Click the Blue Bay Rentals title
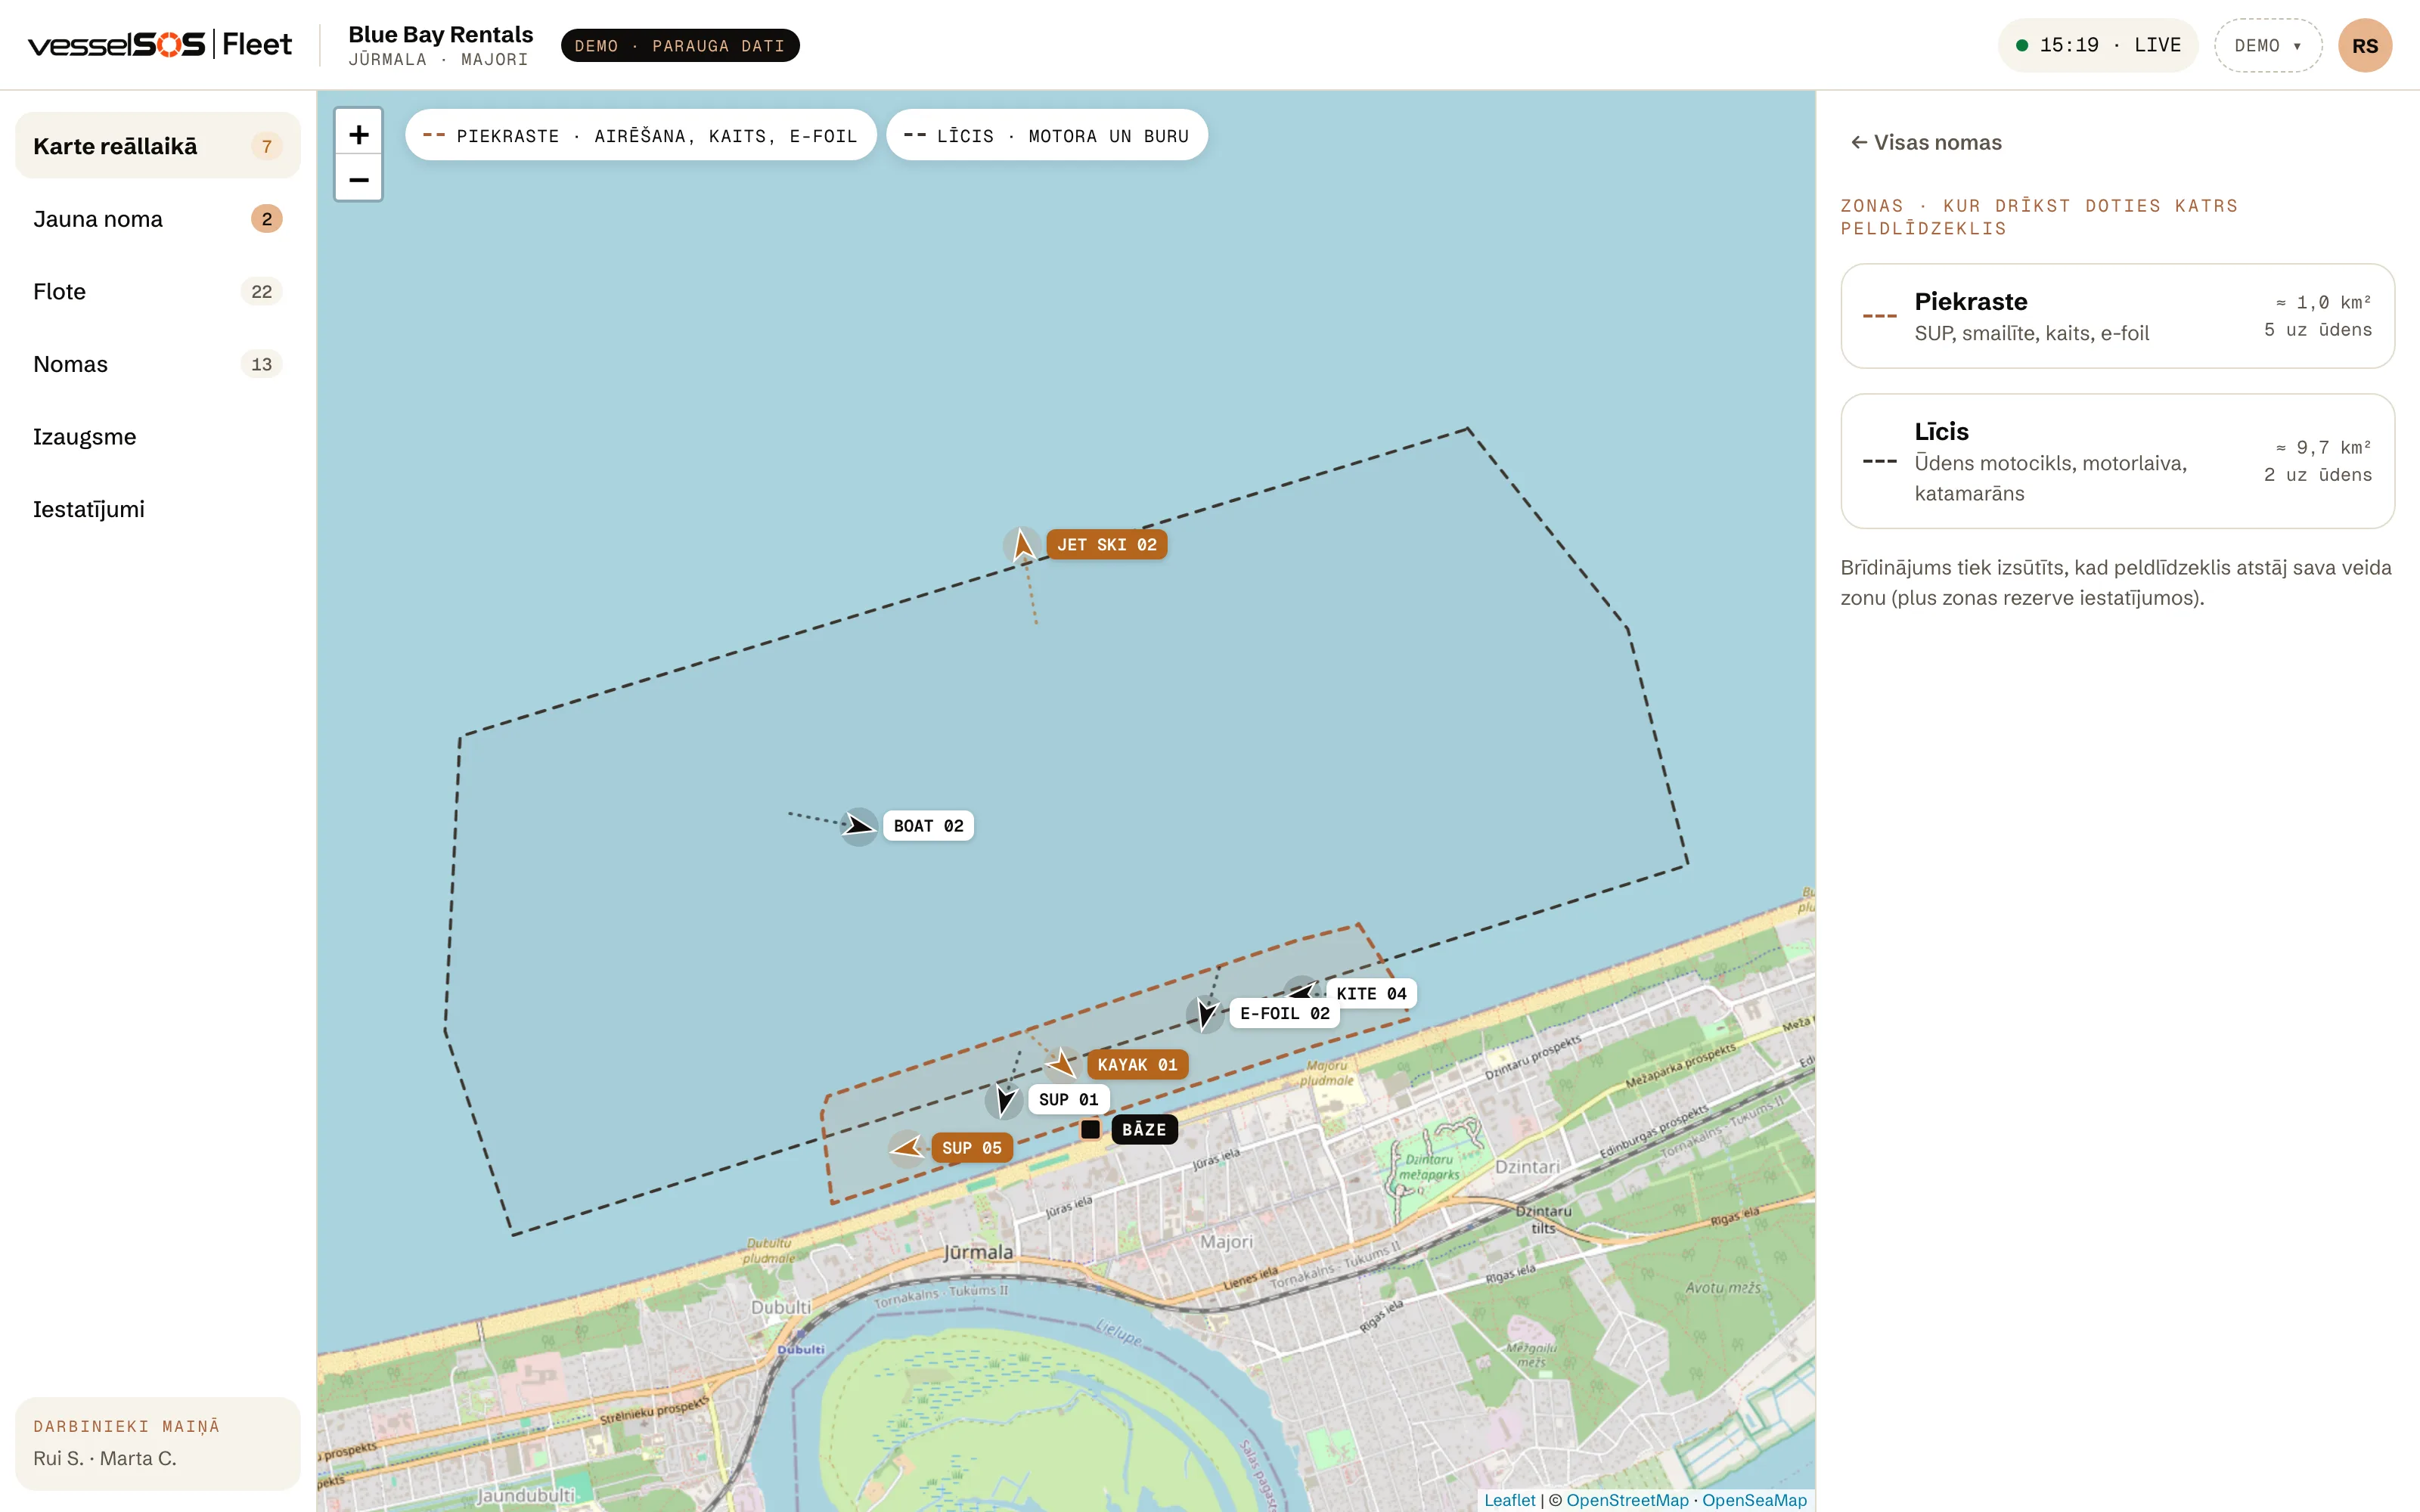 441,35
